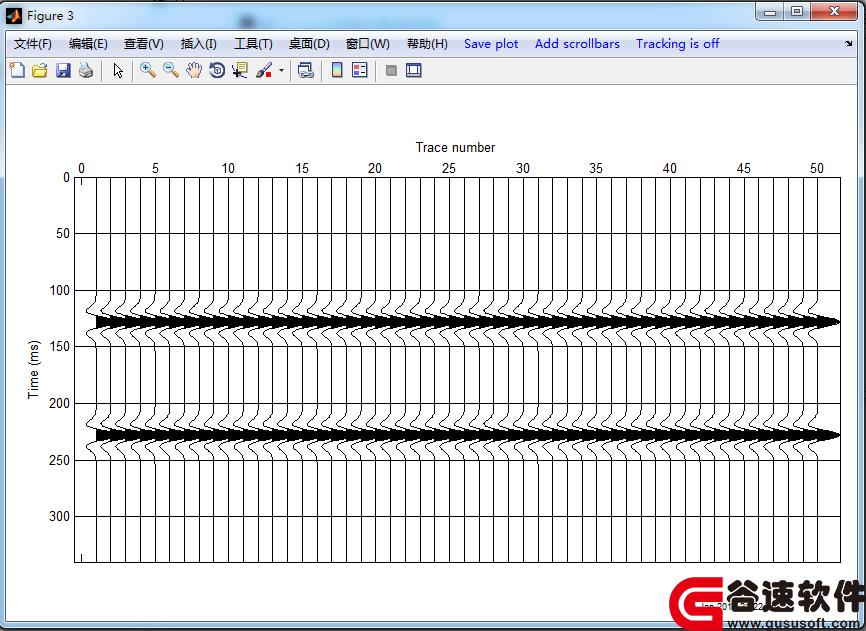Open the 工具(T) menu
The height and width of the screenshot is (631, 866).
253,44
